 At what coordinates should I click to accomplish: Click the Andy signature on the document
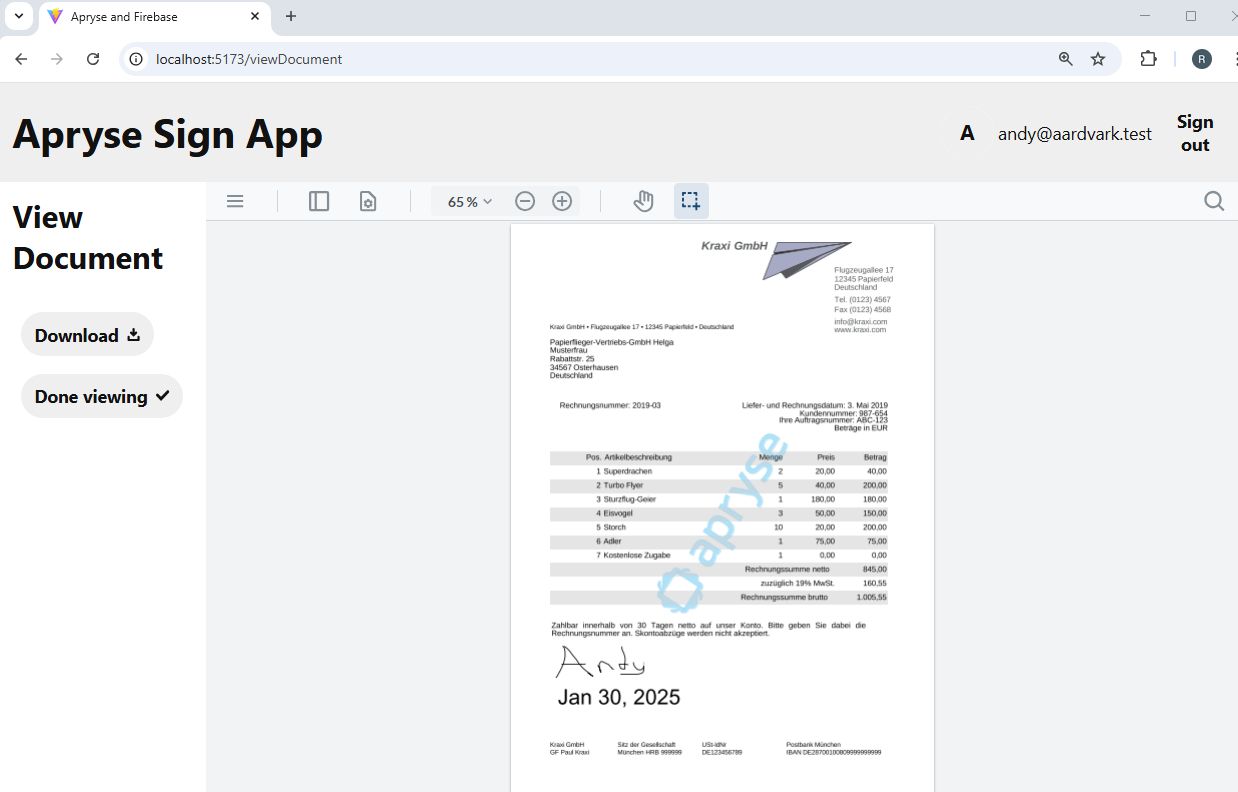pyautogui.click(x=600, y=661)
